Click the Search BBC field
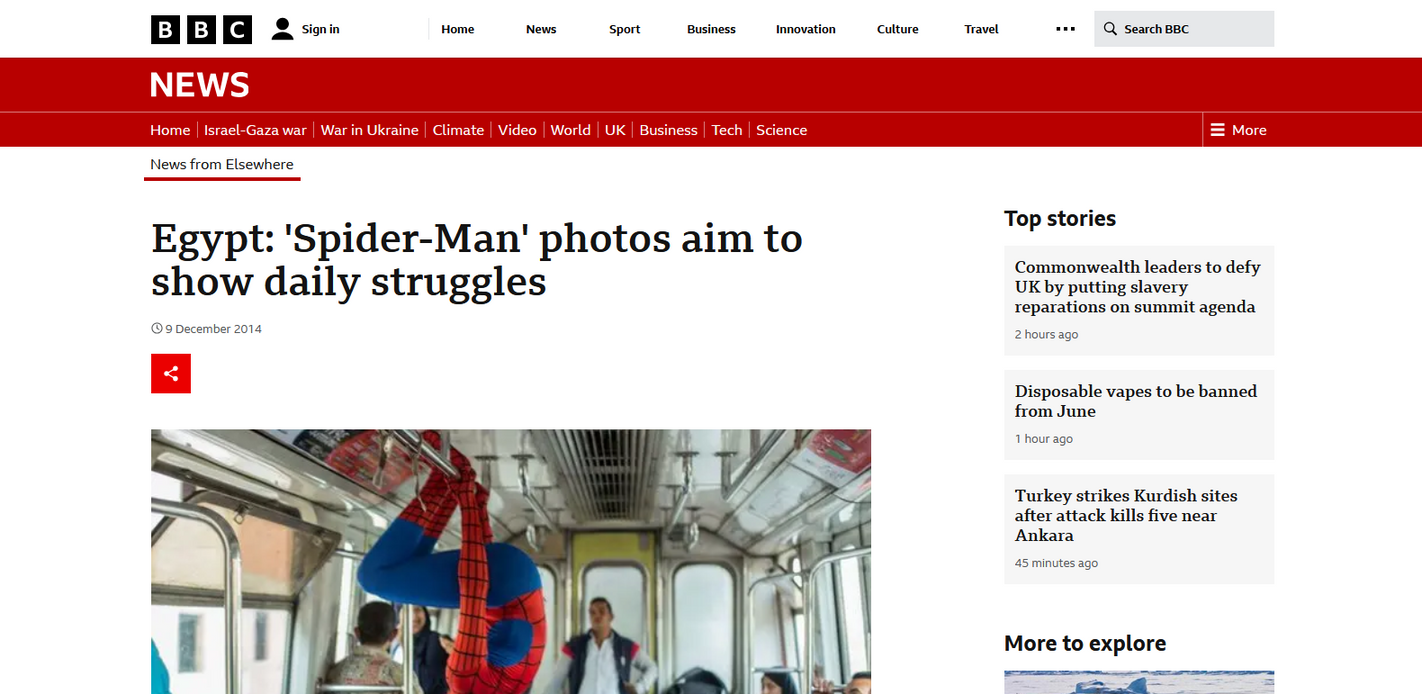This screenshot has height=694, width=1422. click(1184, 29)
